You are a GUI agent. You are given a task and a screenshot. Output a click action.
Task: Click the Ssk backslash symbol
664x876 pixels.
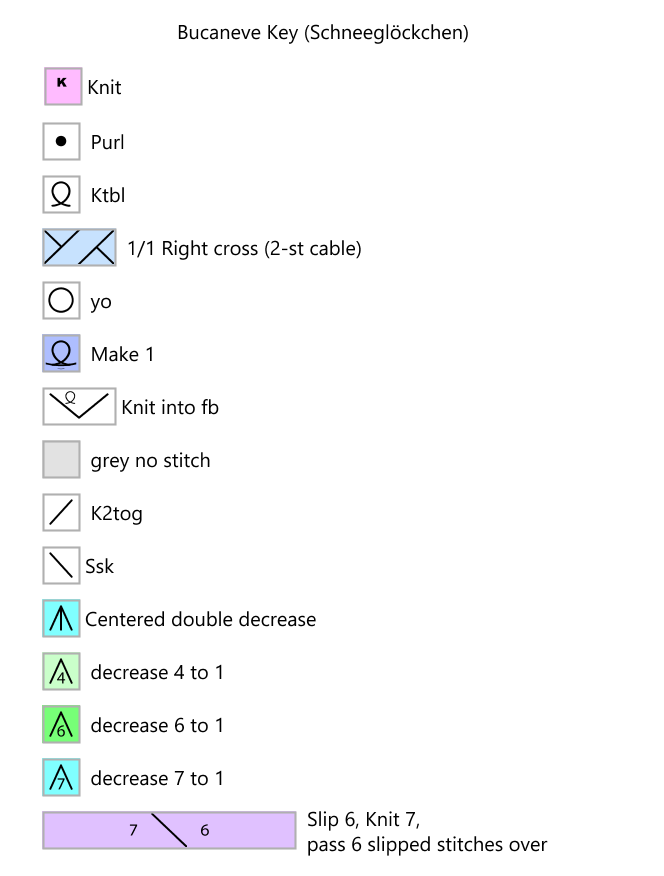[61, 566]
